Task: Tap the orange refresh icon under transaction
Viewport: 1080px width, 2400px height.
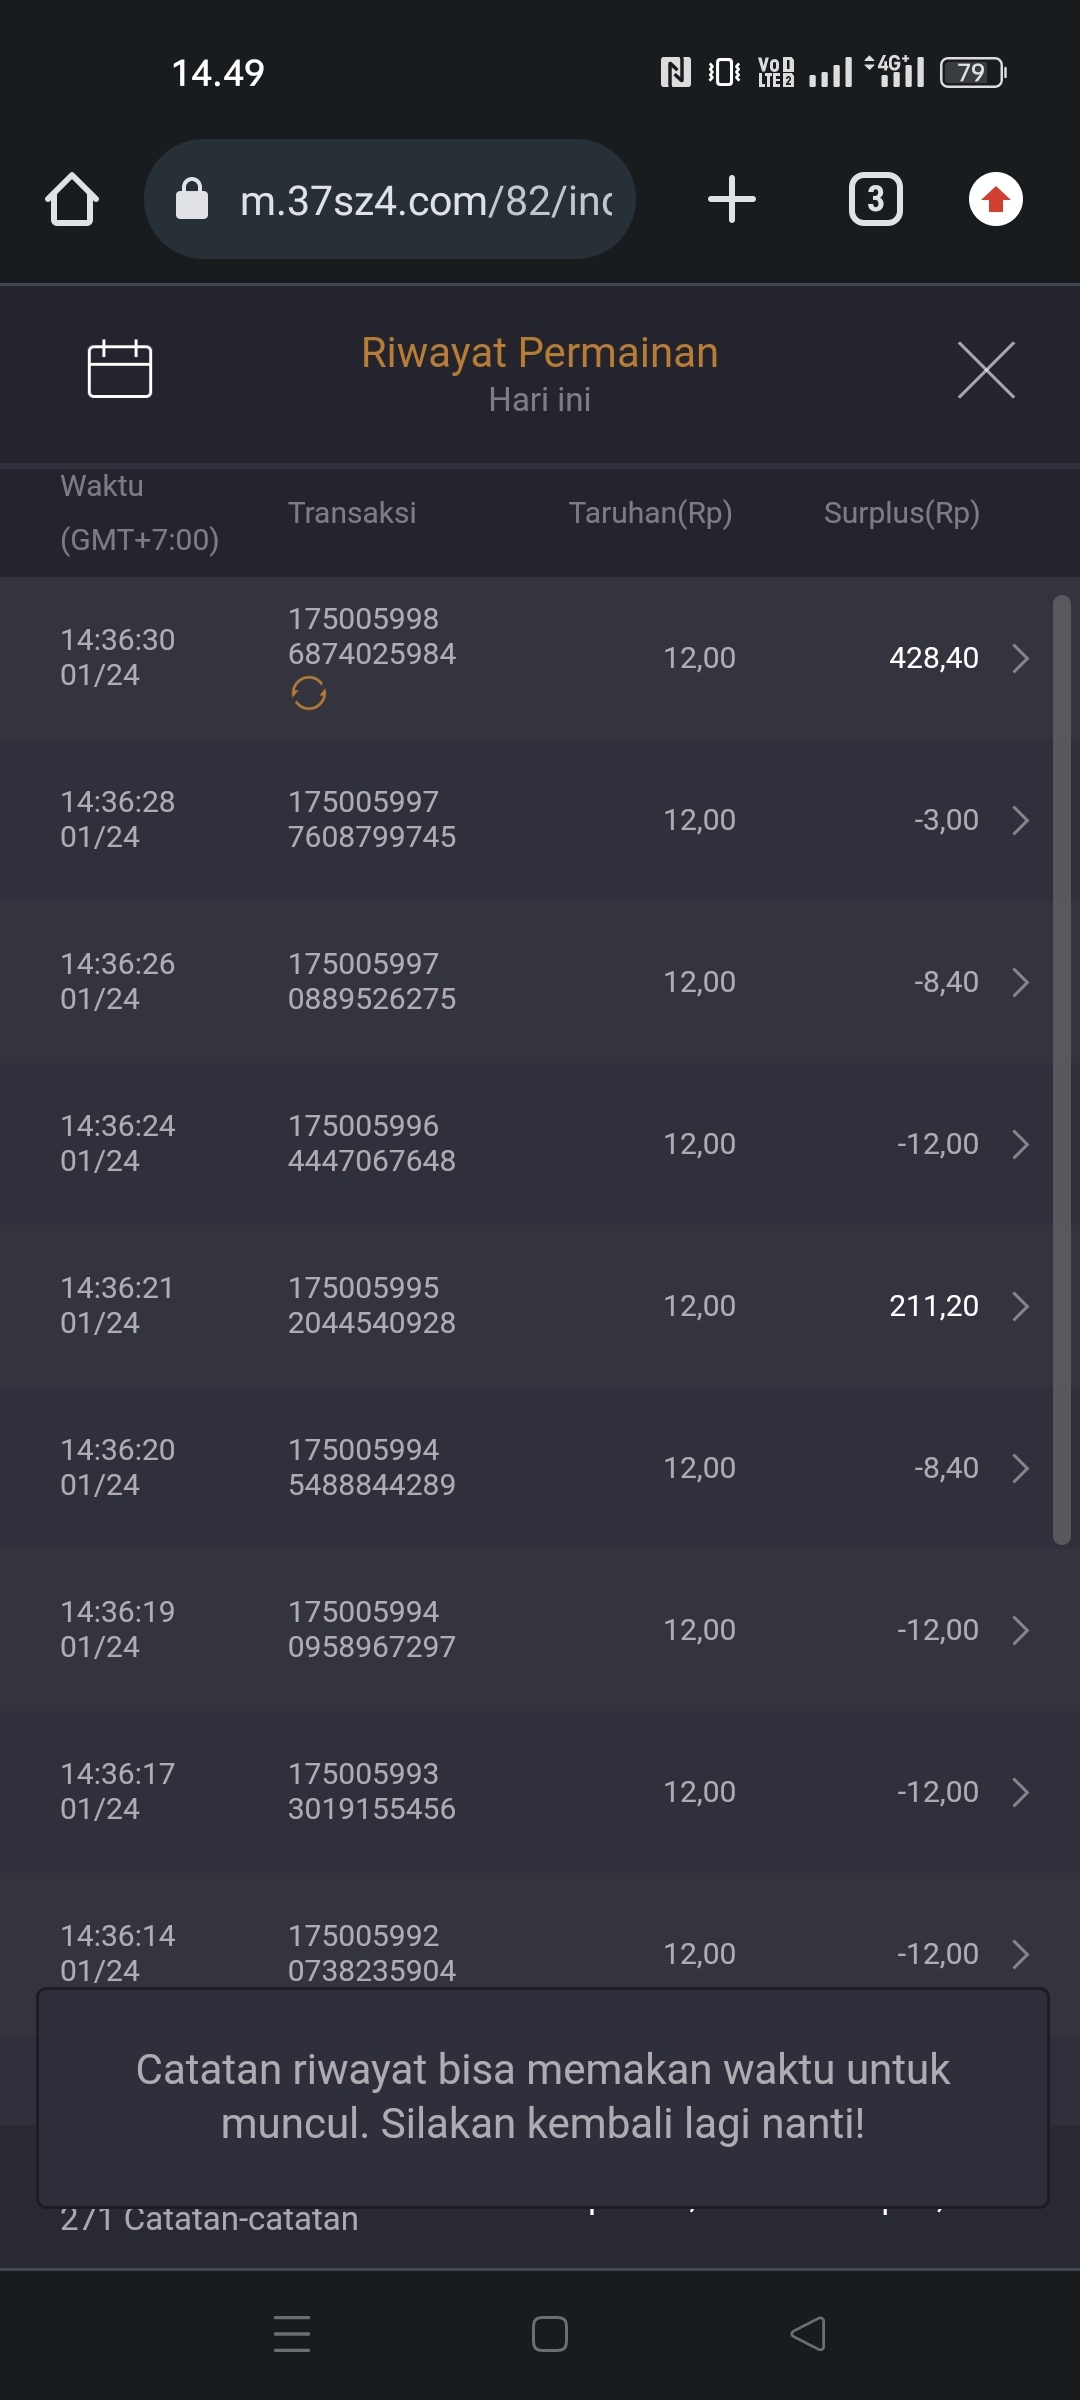Action: click(309, 693)
